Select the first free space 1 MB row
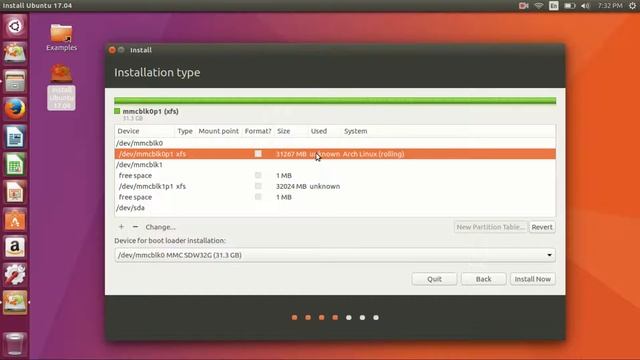 (335, 176)
